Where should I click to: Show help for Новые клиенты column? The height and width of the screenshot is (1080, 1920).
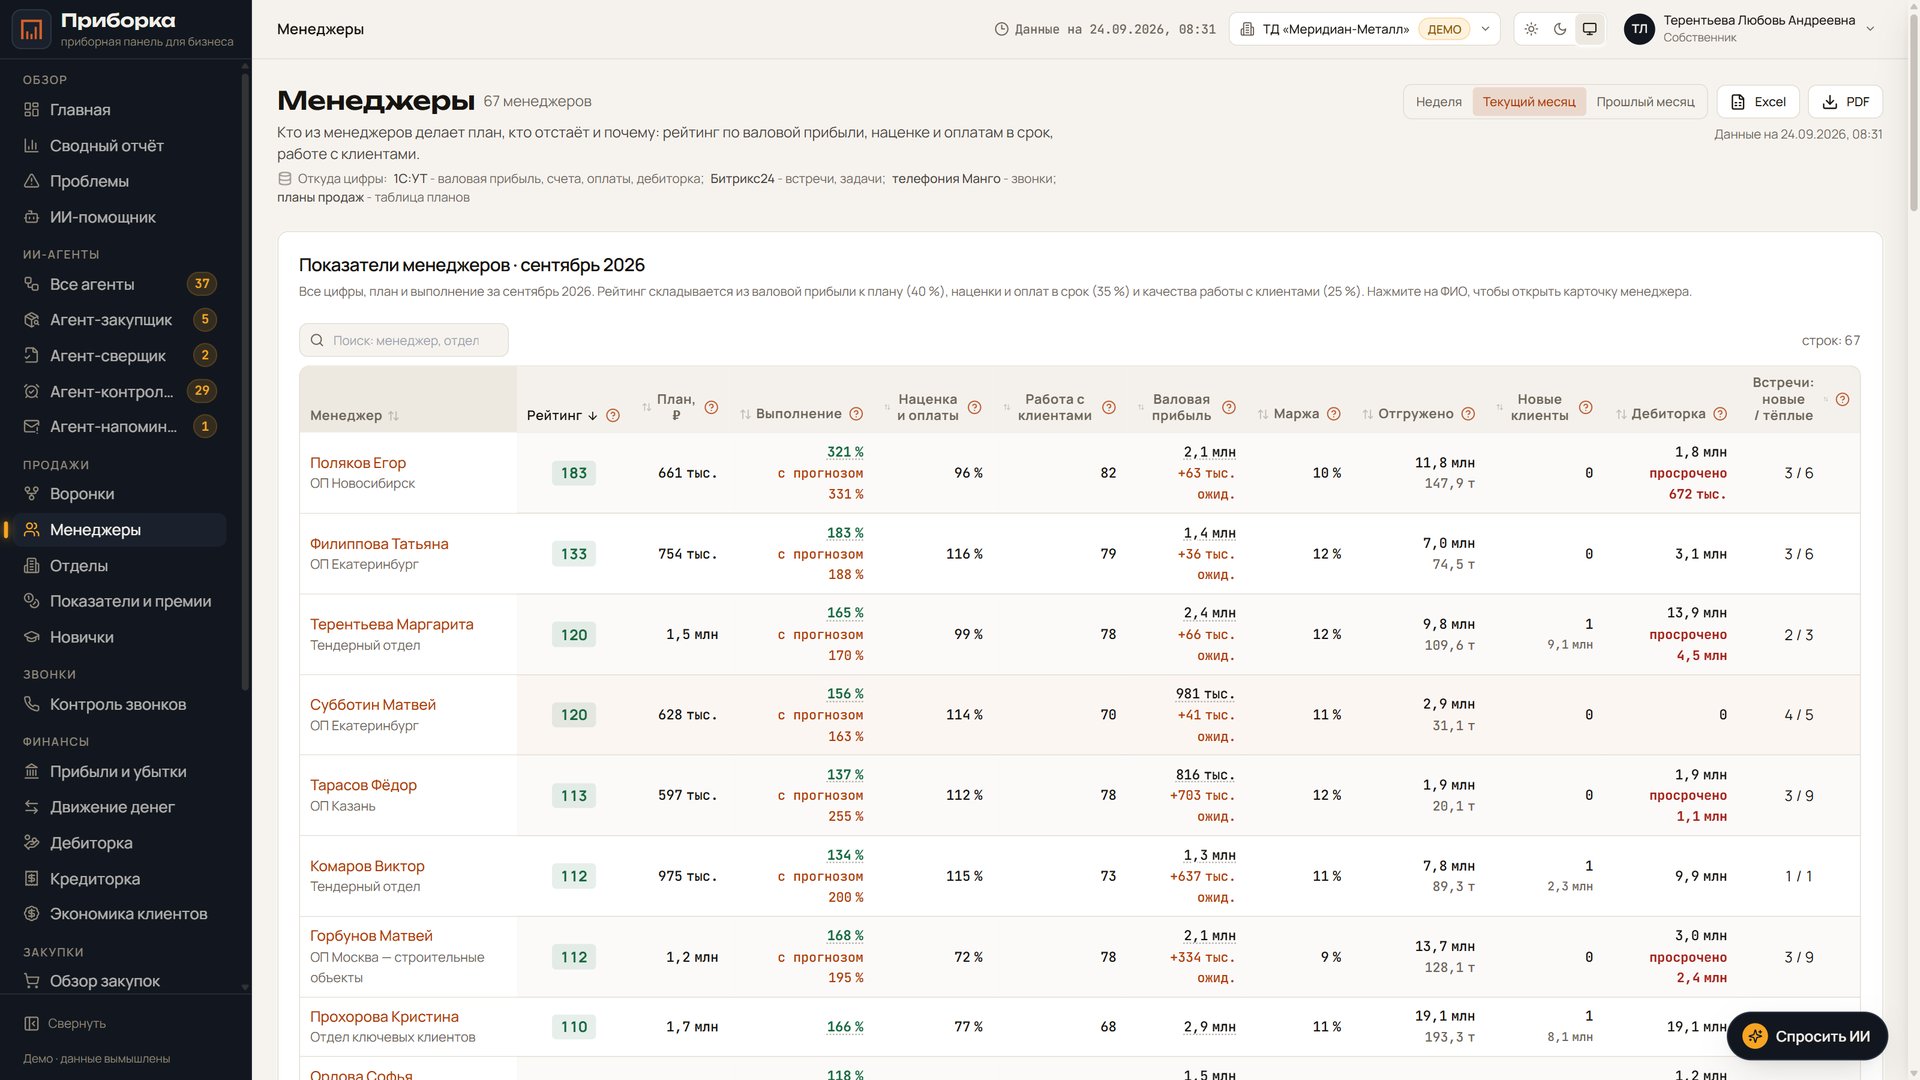point(1585,407)
